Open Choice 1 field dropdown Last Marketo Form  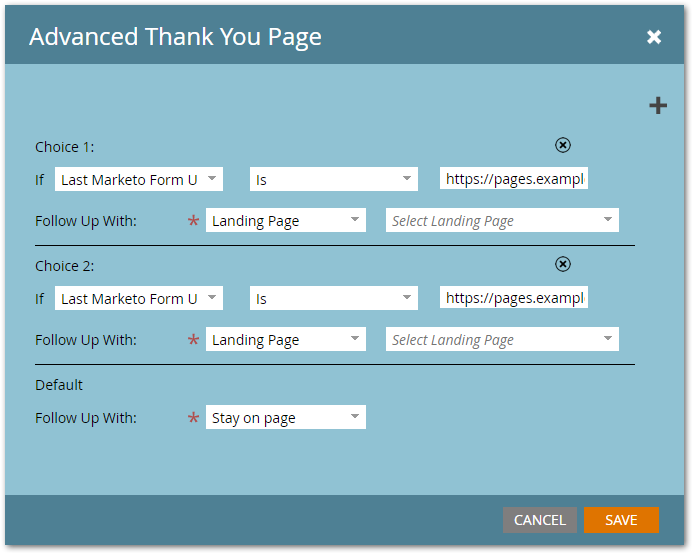(139, 180)
